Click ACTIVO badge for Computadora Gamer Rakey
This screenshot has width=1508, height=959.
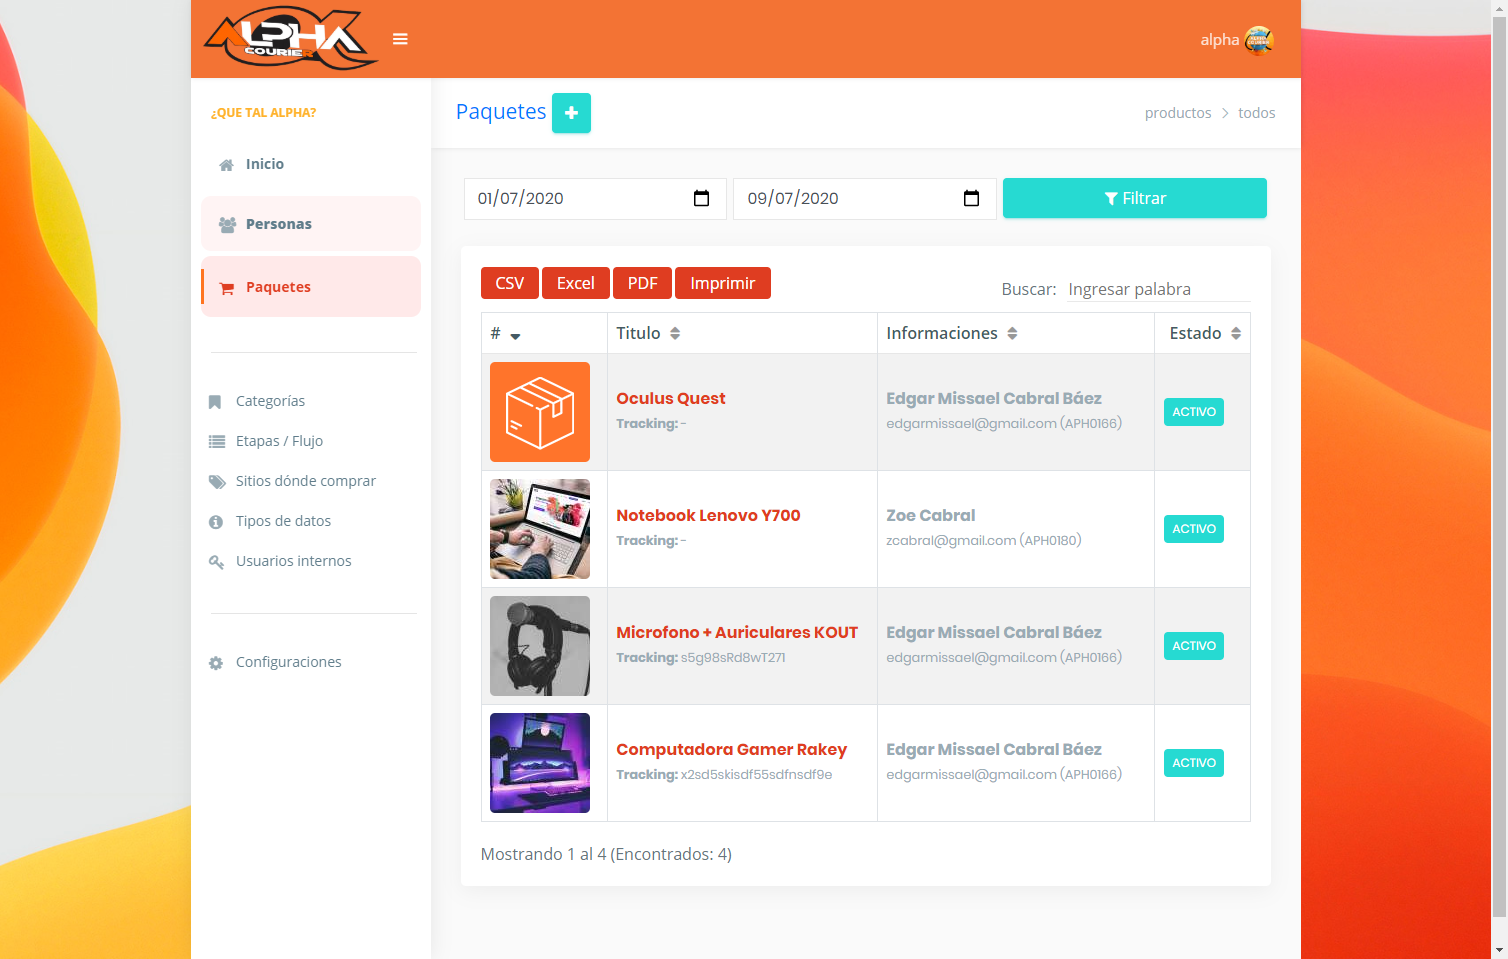point(1194,763)
